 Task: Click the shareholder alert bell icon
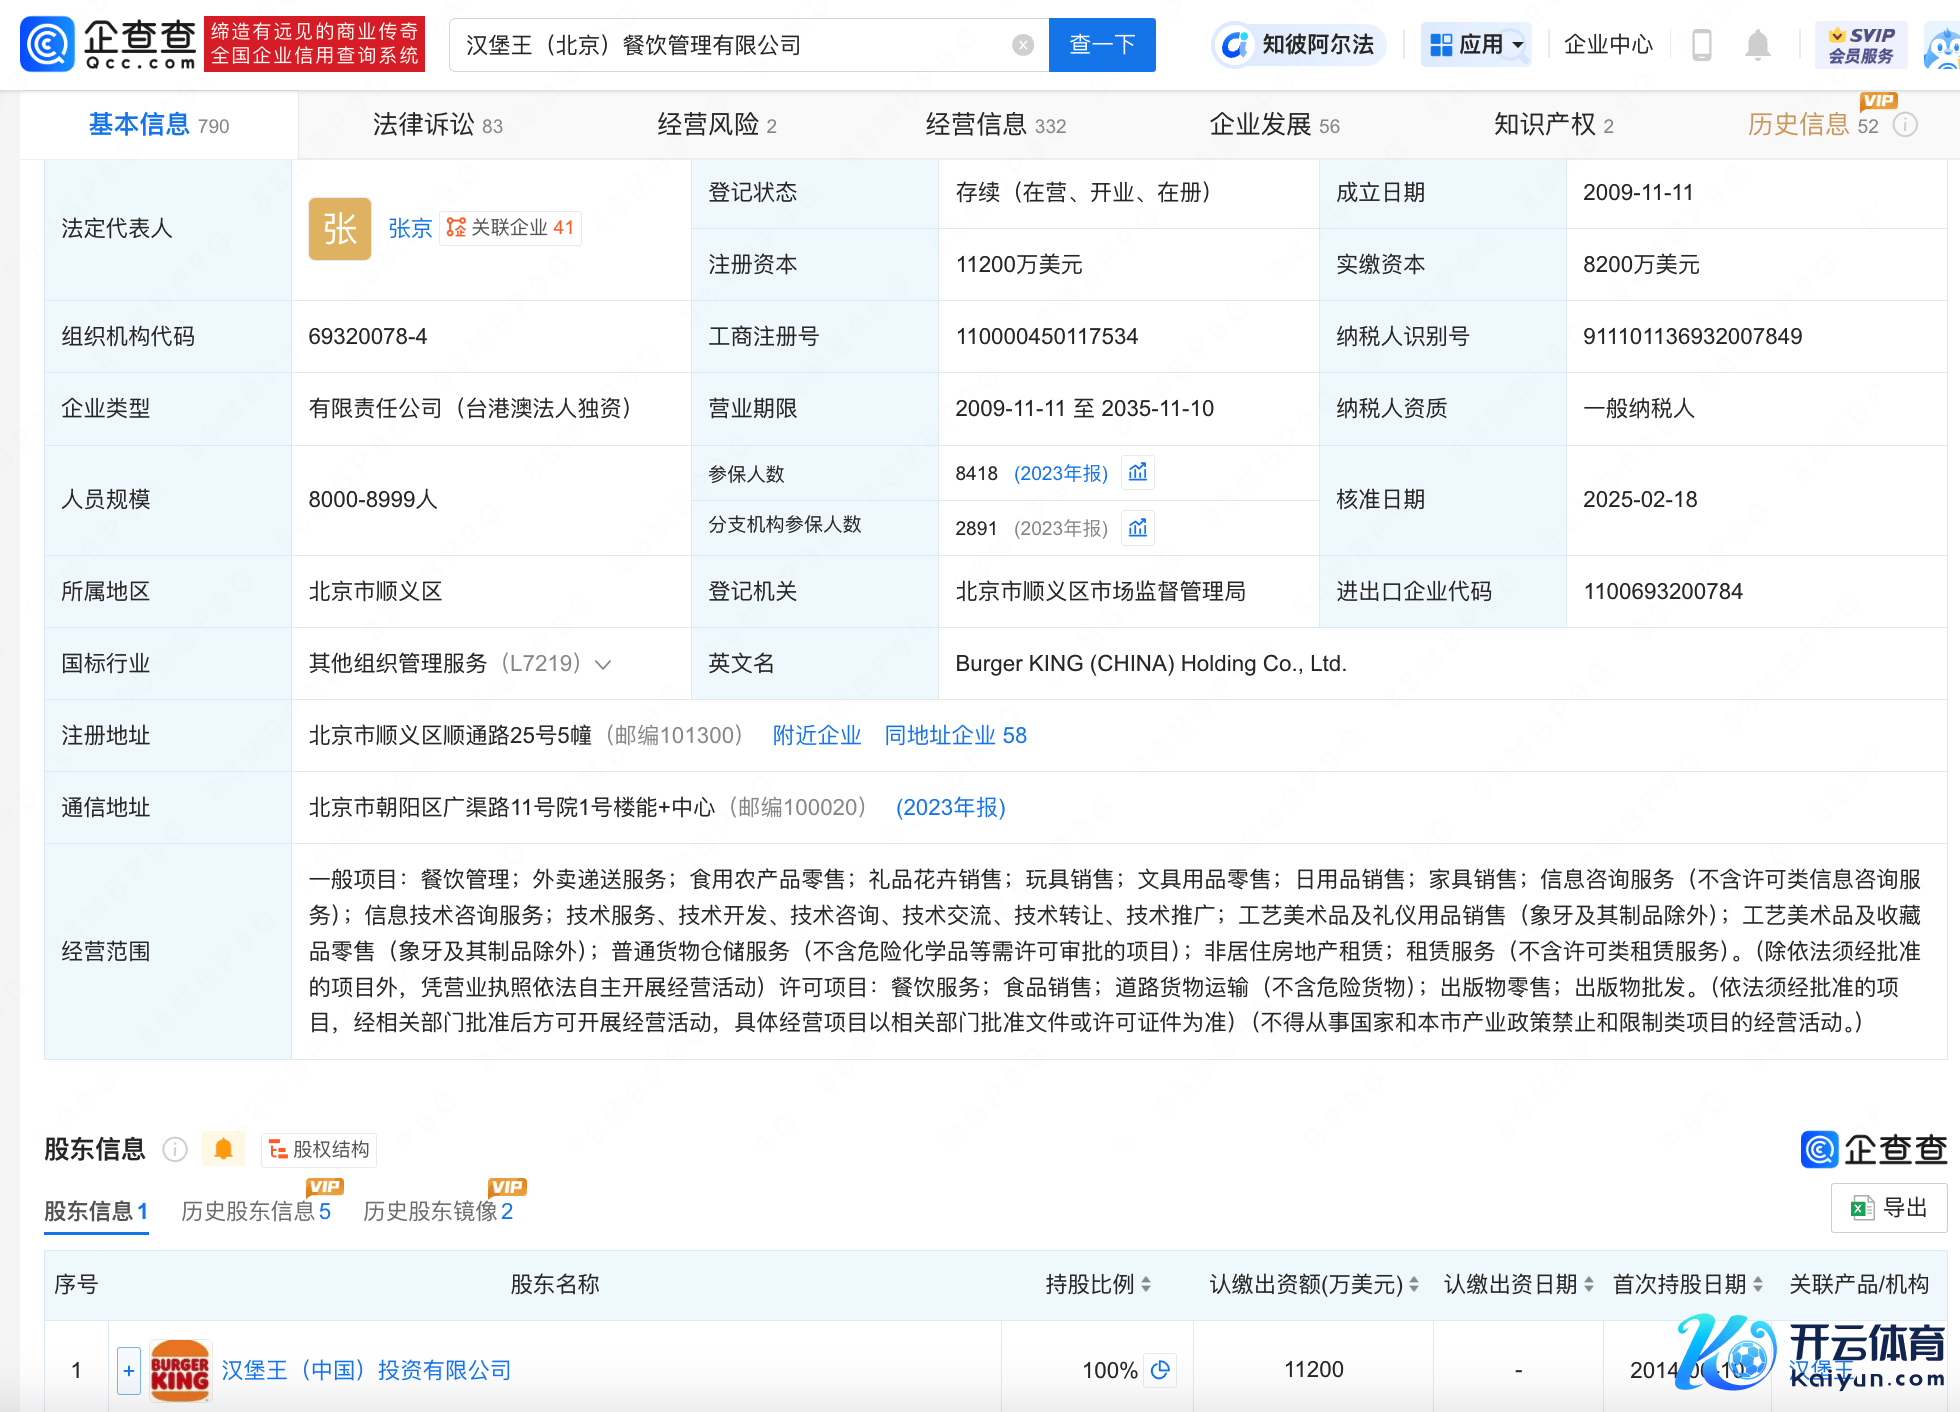223,1149
